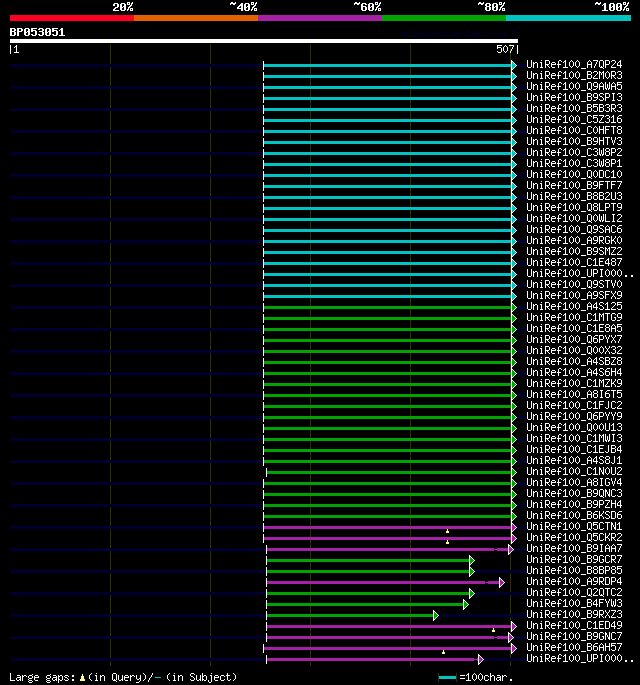The image size is (640, 685).
Task: Click the cyan alignment bar for B8B2U3
Action: 387,197
